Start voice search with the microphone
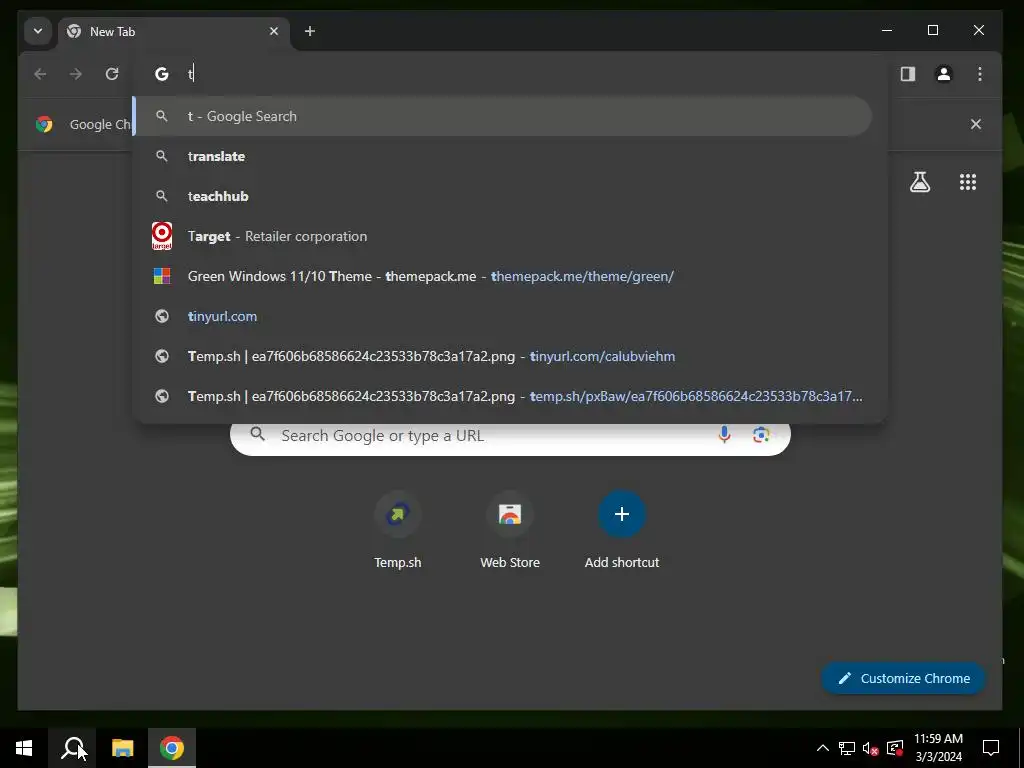Viewport: 1024px width, 768px height. pyautogui.click(x=724, y=435)
